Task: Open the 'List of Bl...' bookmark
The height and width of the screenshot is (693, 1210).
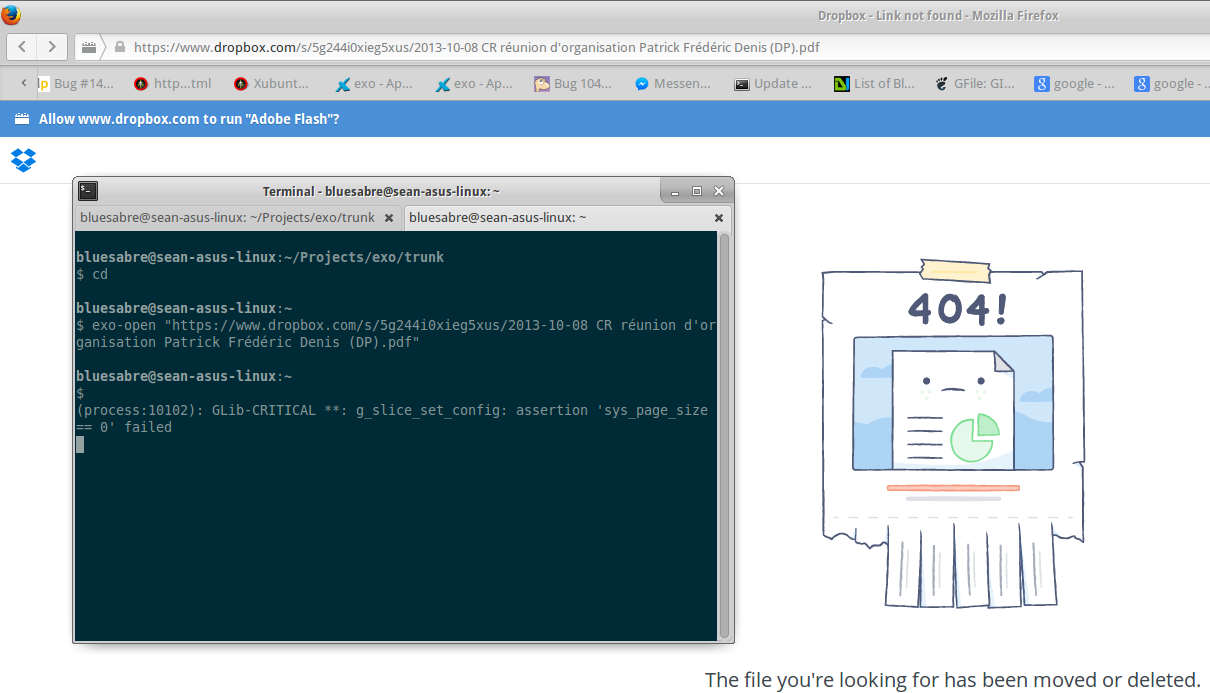Action: tap(873, 84)
